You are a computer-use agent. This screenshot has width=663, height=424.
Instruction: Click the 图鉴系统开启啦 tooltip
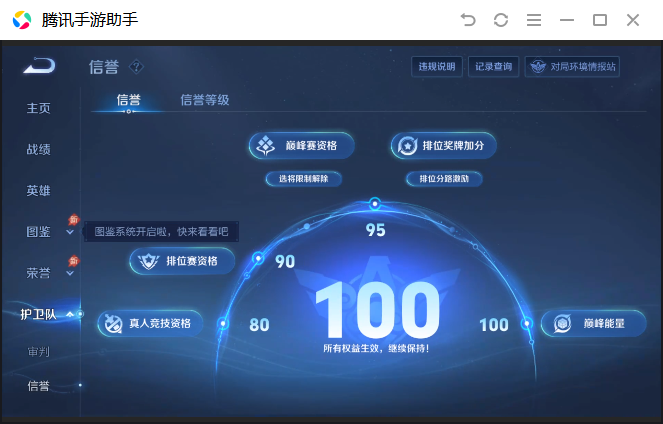[x=162, y=232]
